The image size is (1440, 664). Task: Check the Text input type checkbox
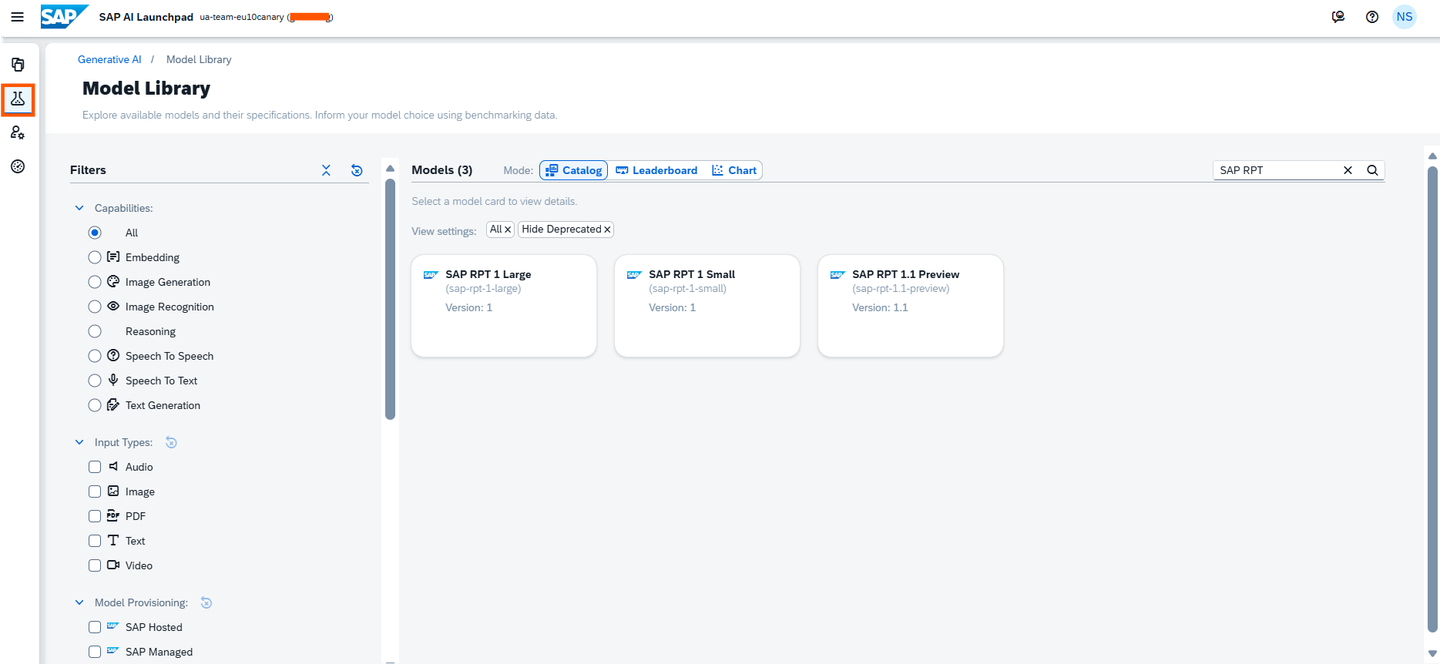(95, 541)
